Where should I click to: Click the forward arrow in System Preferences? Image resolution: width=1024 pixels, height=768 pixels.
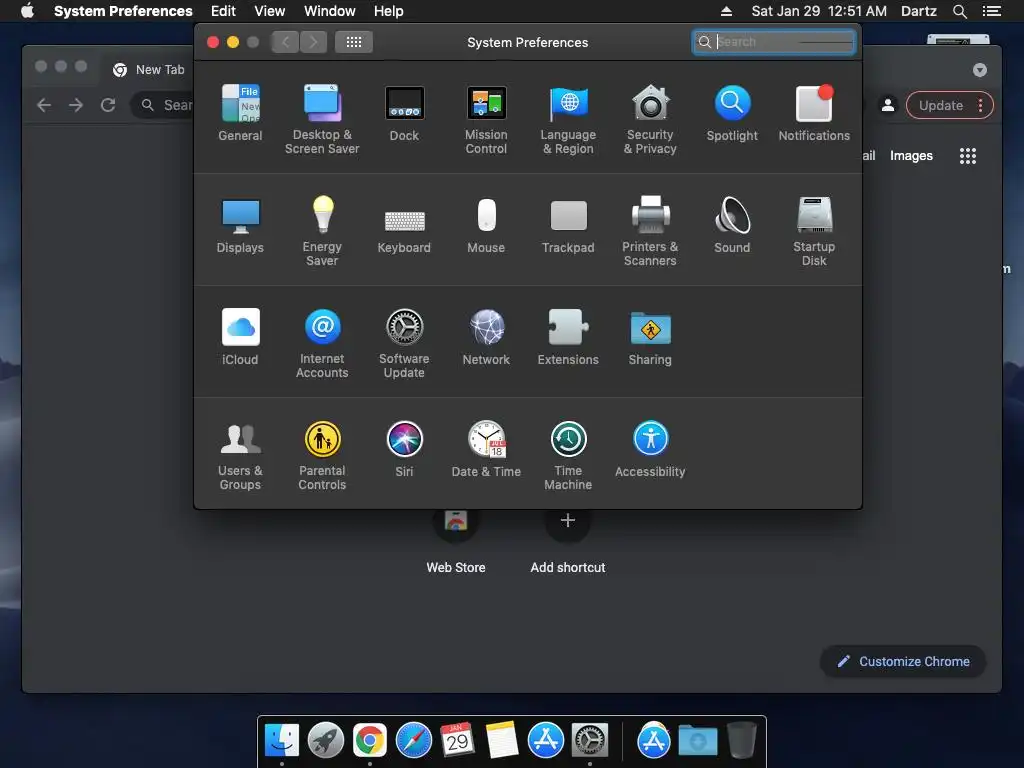pos(313,42)
